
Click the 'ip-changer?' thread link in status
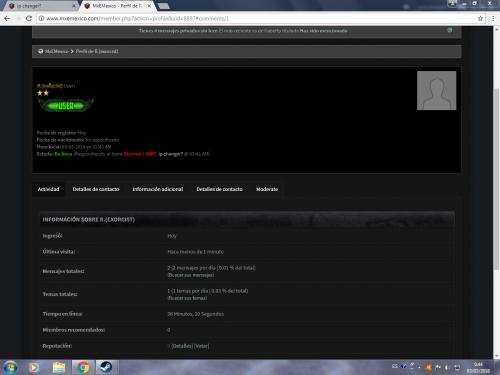point(171,154)
